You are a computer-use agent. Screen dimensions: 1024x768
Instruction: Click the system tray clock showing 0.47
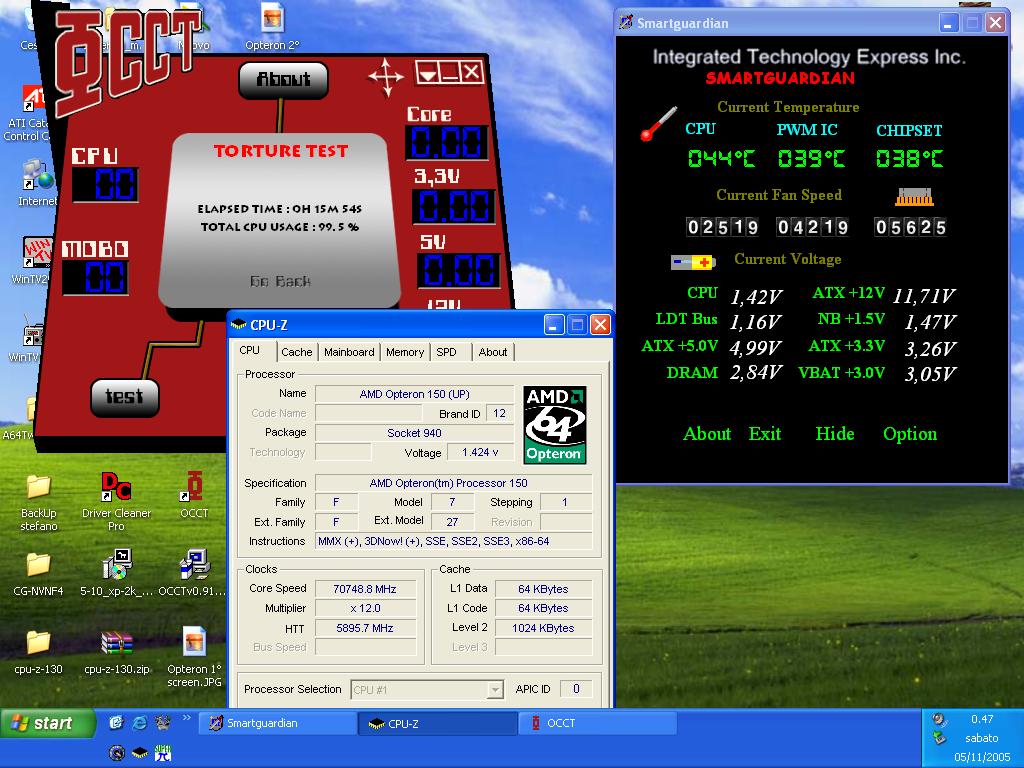pos(982,719)
